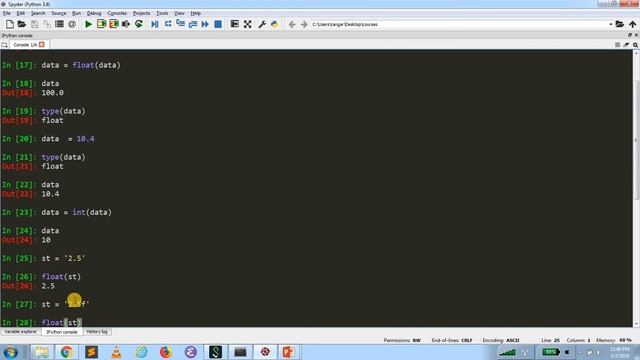Maximize the current pane icon
The image size is (640, 360).
(x=235, y=24)
